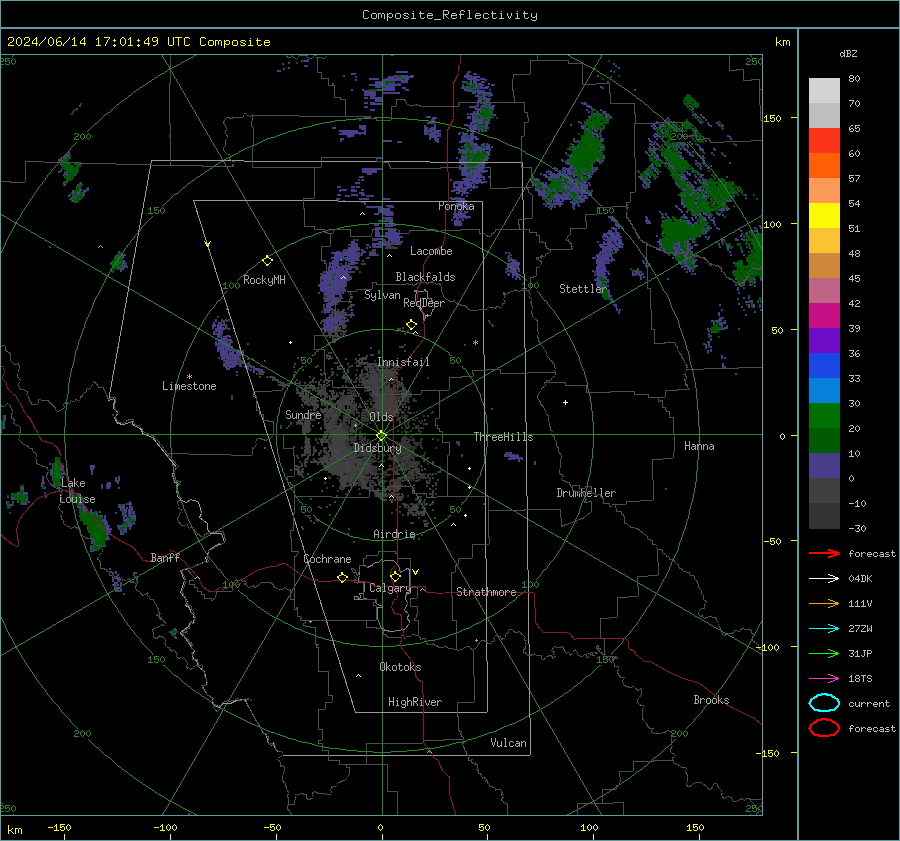Click the Blackfalds label on map
900x841 pixels.
(425, 277)
